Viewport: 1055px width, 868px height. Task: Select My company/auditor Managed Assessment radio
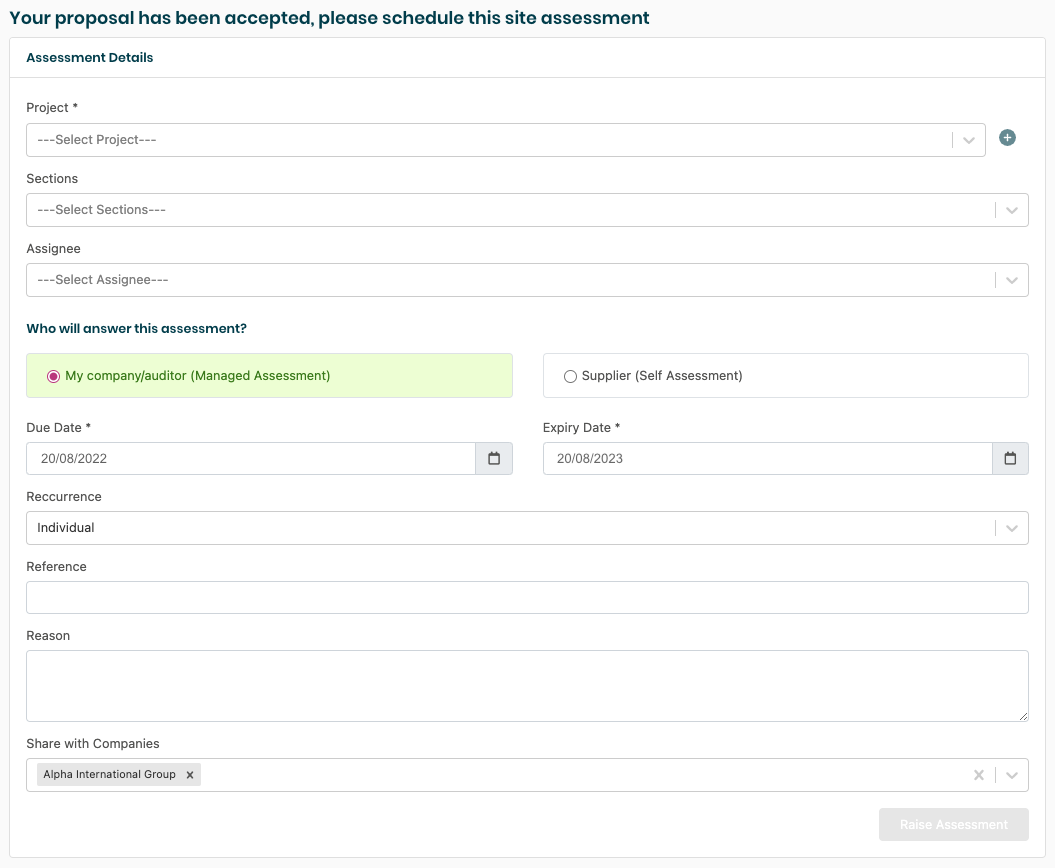54,376
